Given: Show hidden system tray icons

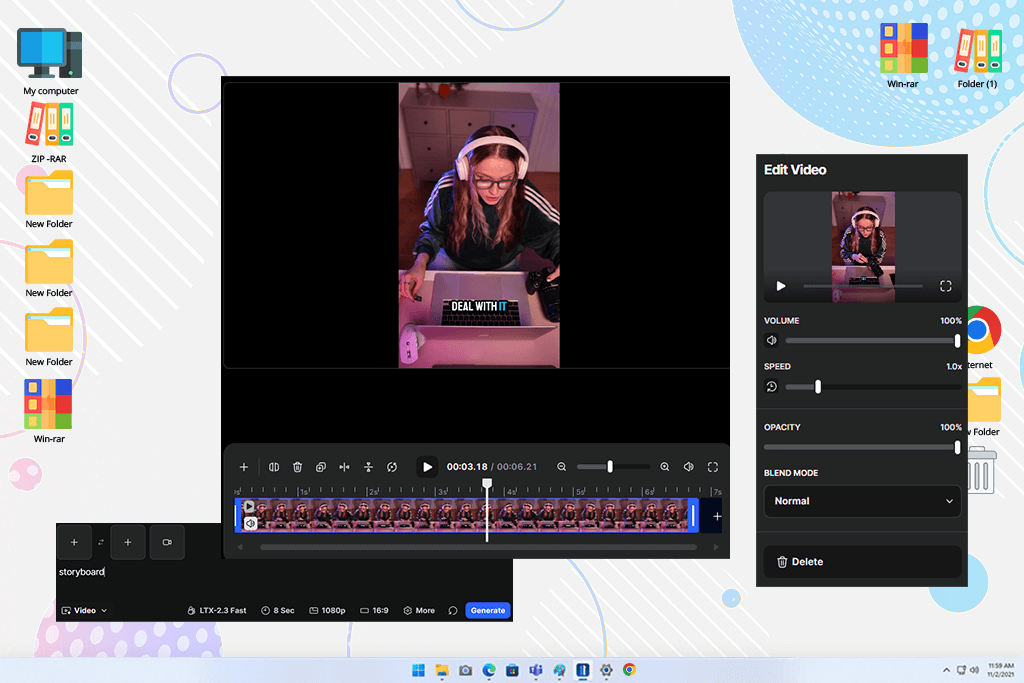Looking at the screenshot, I should tap(946, 670).
